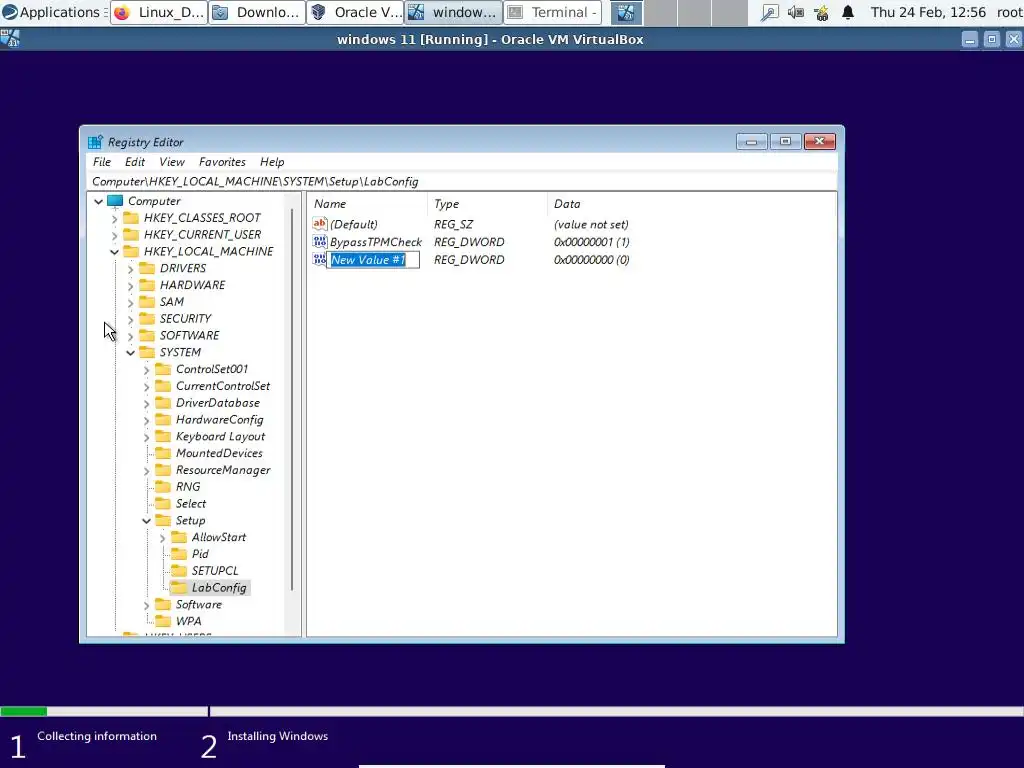Click the tree pane vertical scrollbar
Viewport: 1024px width, 768px height.
[292, 398]
